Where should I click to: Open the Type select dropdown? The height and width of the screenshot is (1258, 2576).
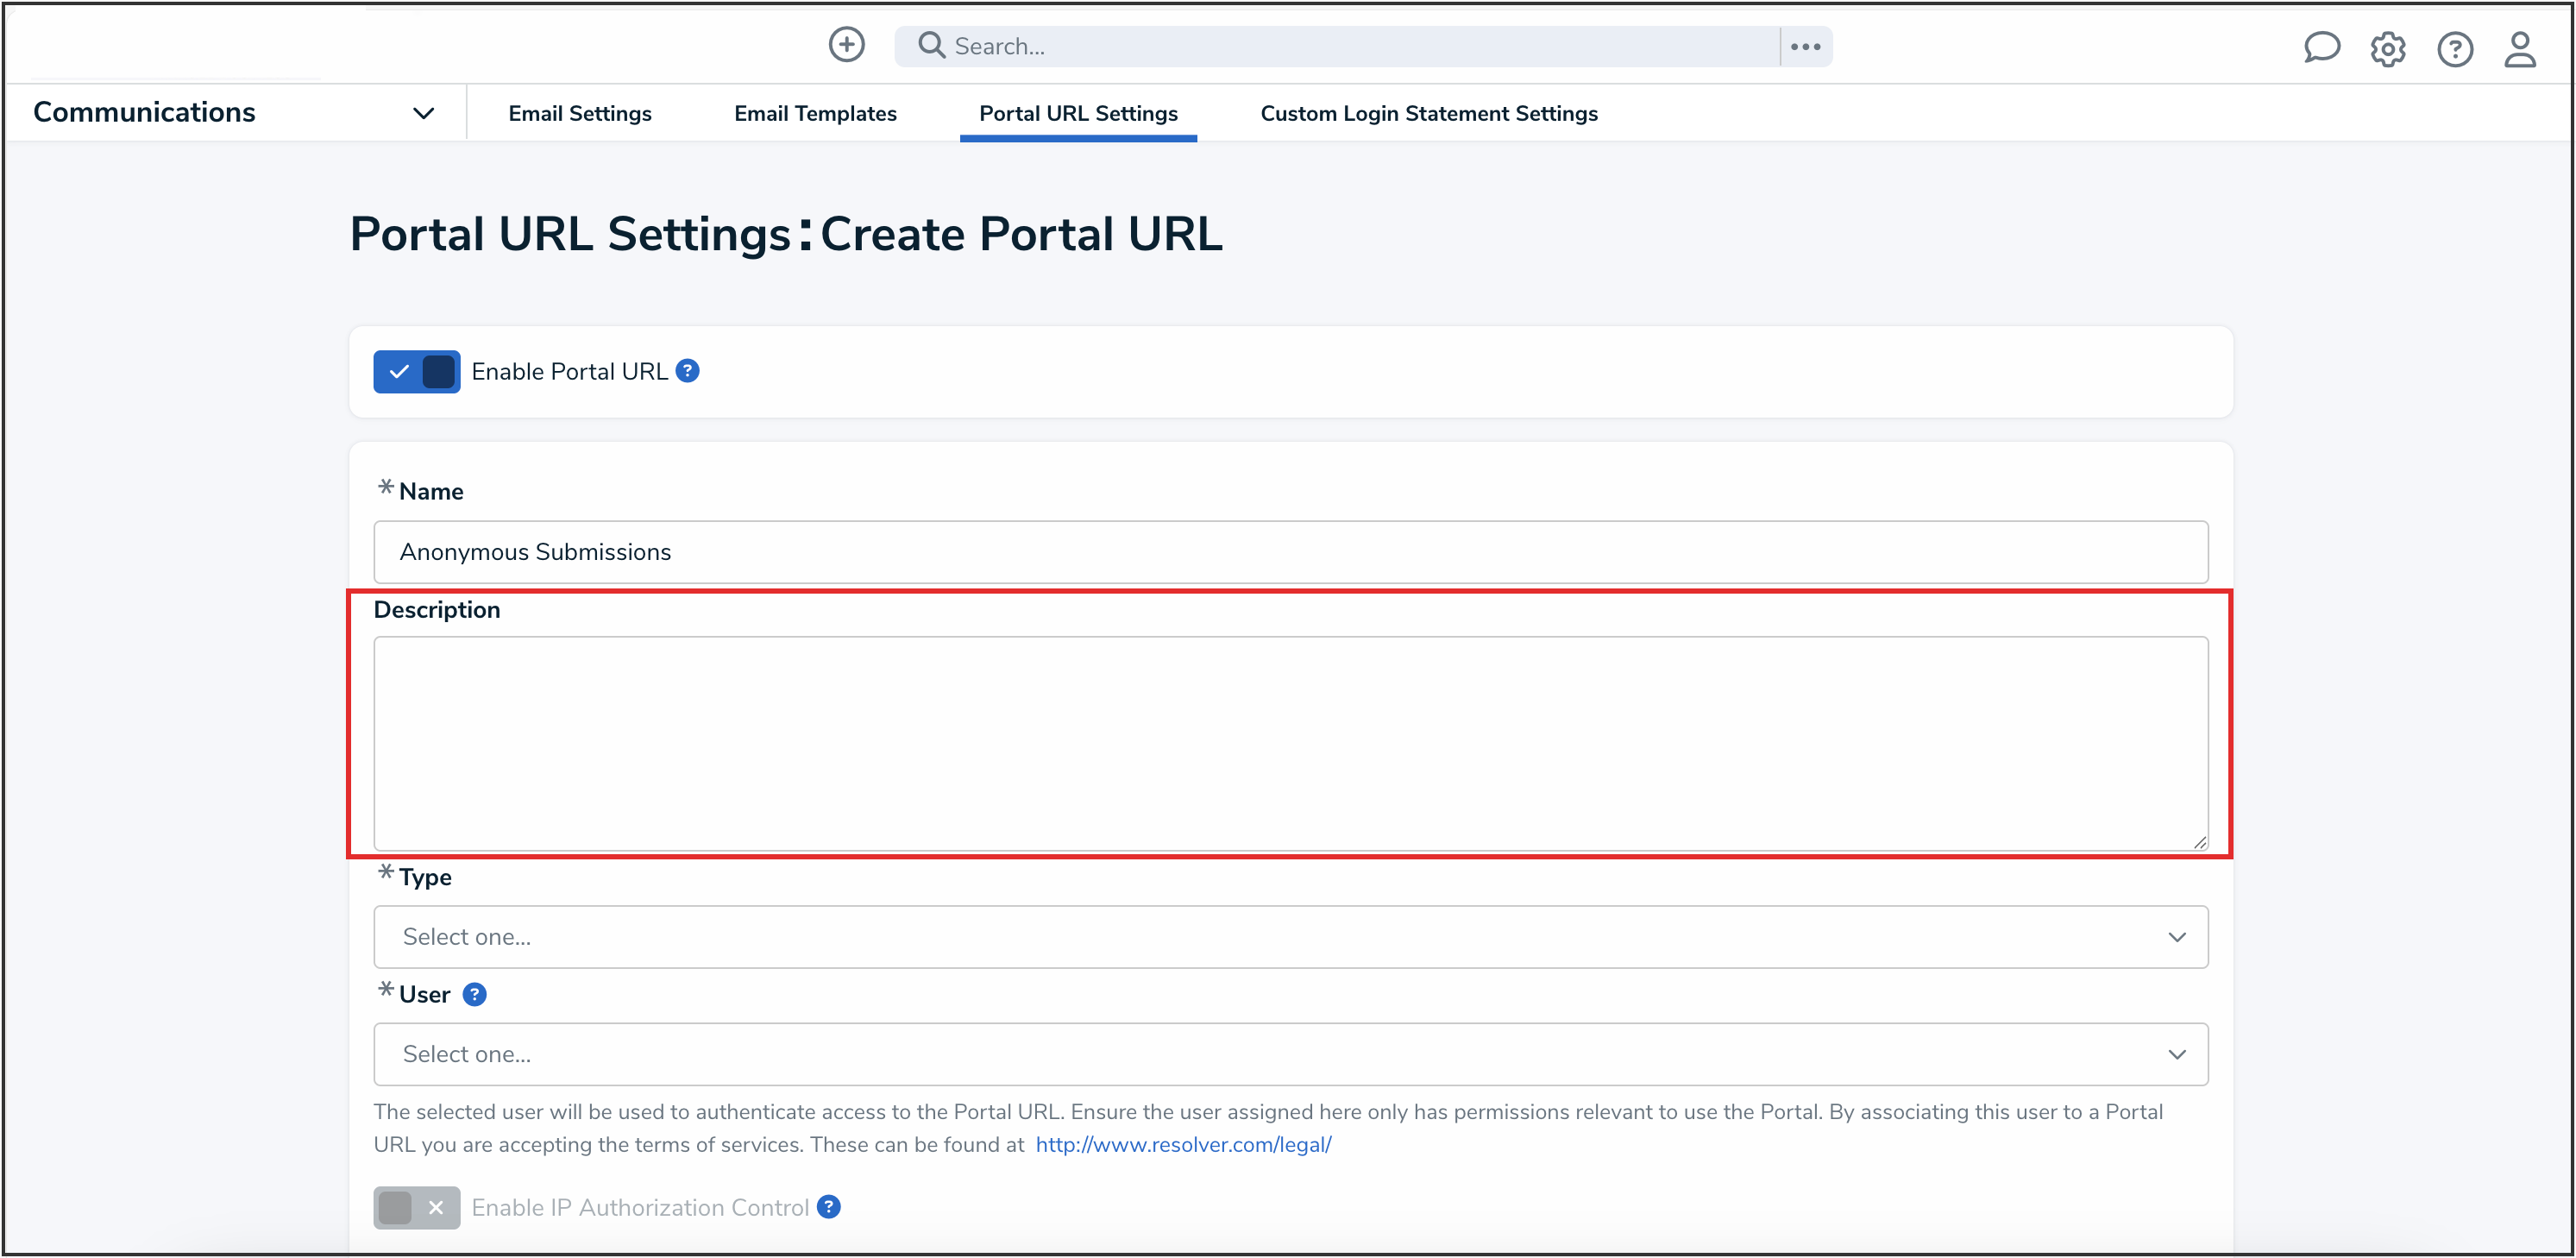[1290, 936]
